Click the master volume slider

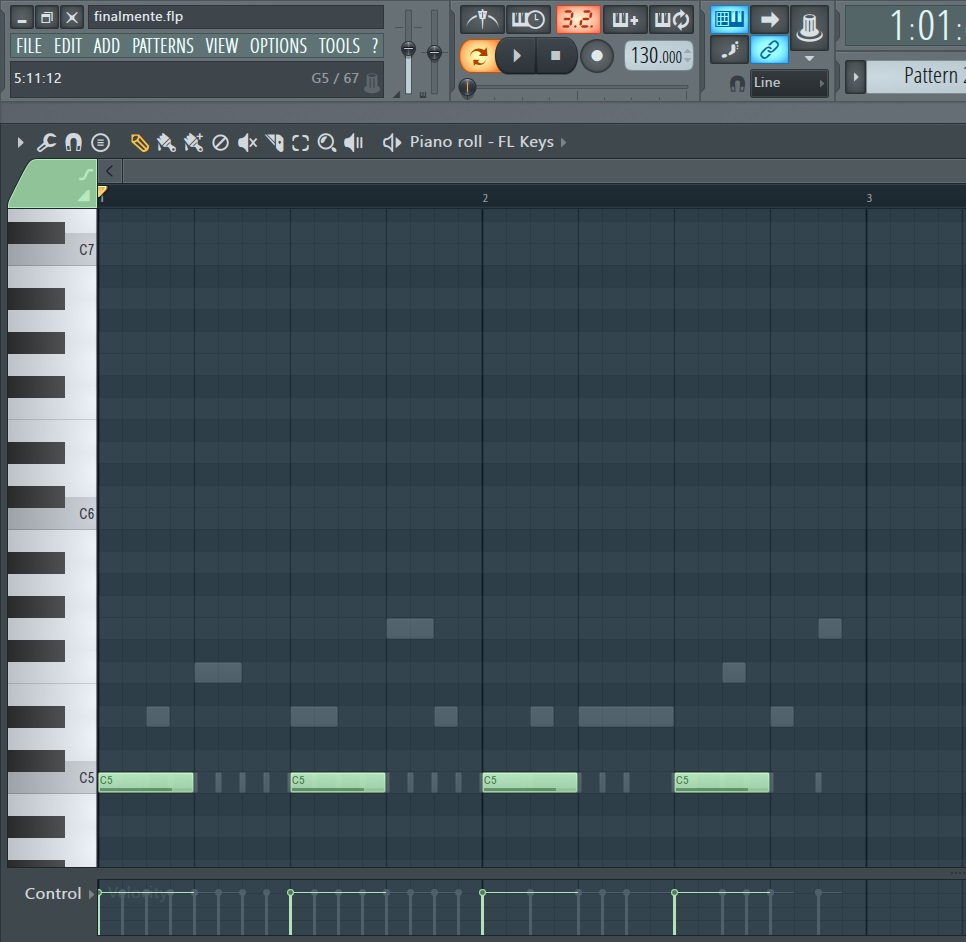click(408, 52)
